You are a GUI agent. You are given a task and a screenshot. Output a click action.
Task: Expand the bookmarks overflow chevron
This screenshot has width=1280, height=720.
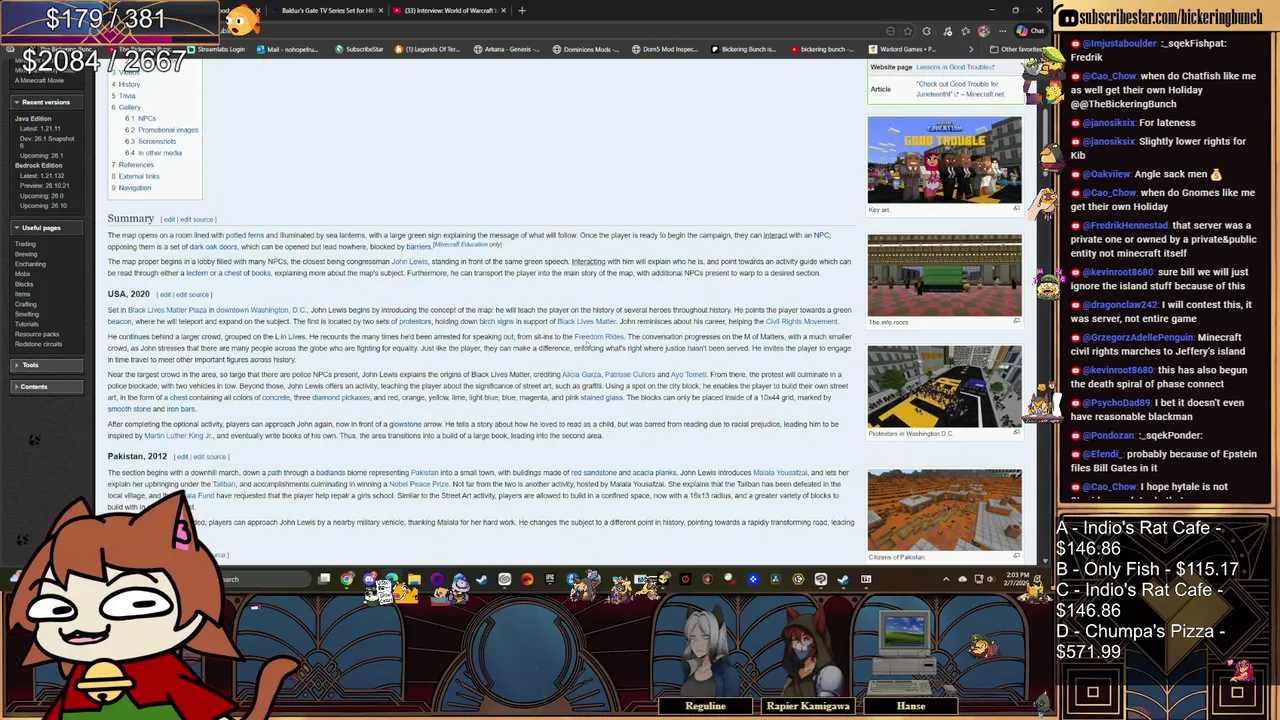tap(970, 49)
